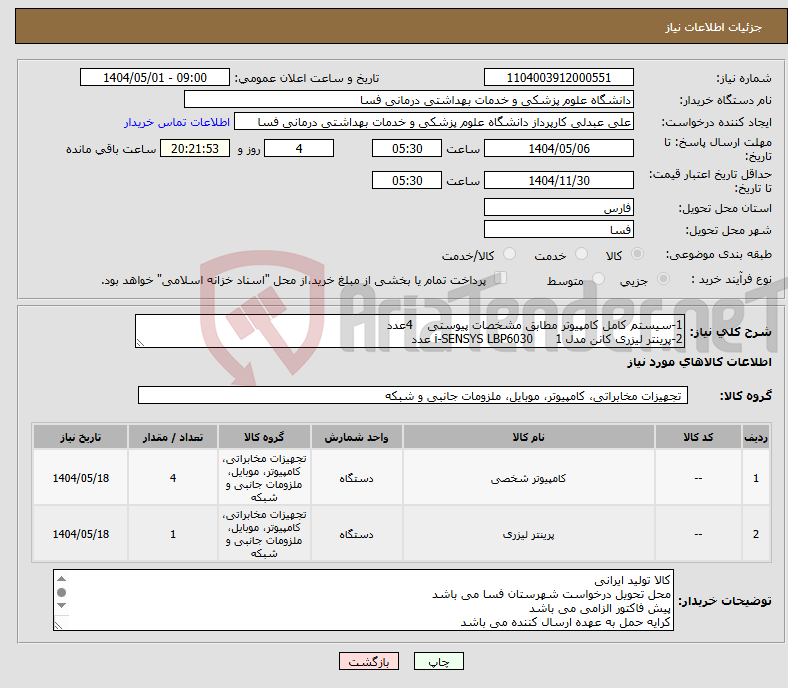
Task: Click the province field فارس
Action: pos(558,207)
